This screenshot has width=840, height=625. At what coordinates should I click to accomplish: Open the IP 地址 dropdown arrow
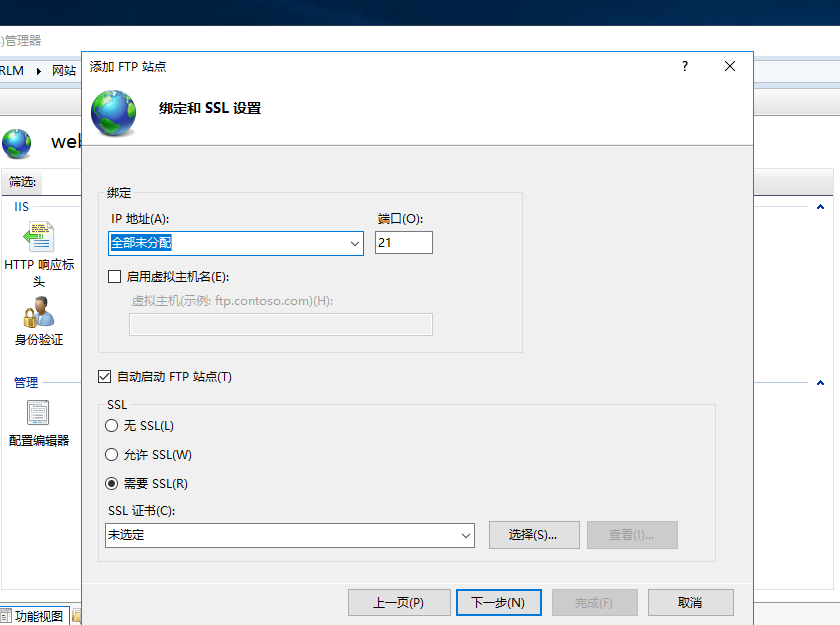point(355,243)
